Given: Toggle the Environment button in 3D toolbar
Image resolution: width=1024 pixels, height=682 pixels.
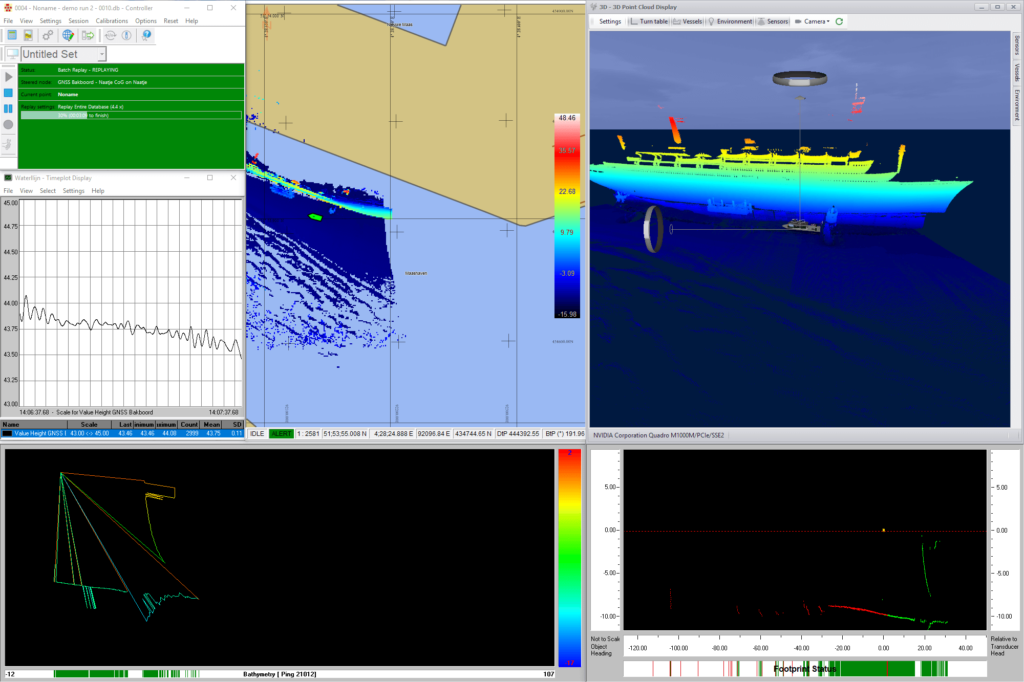Looking at the screenshot, I should pyautogui.click(x=730, y=21).
